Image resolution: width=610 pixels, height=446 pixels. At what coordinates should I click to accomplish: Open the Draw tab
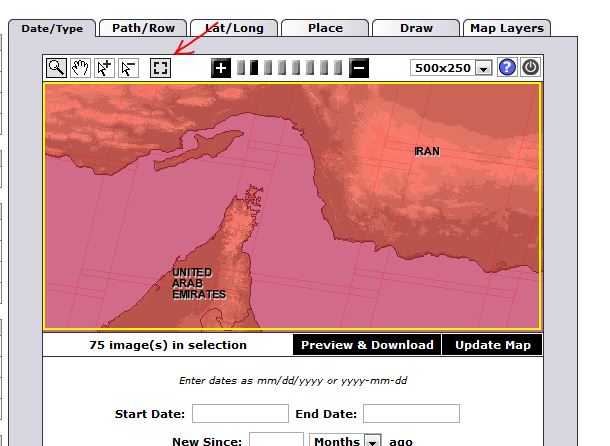coord(416,28)
